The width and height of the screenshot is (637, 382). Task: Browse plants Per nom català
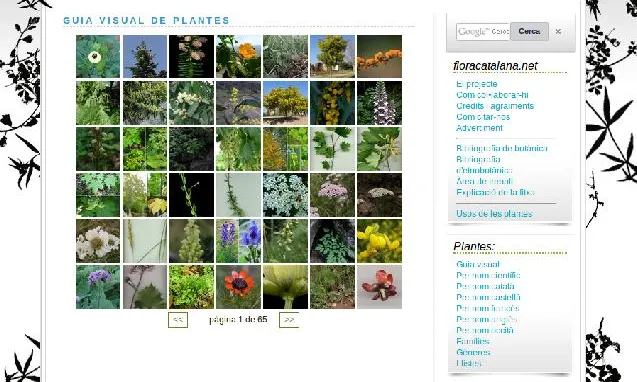coord(485,286)
